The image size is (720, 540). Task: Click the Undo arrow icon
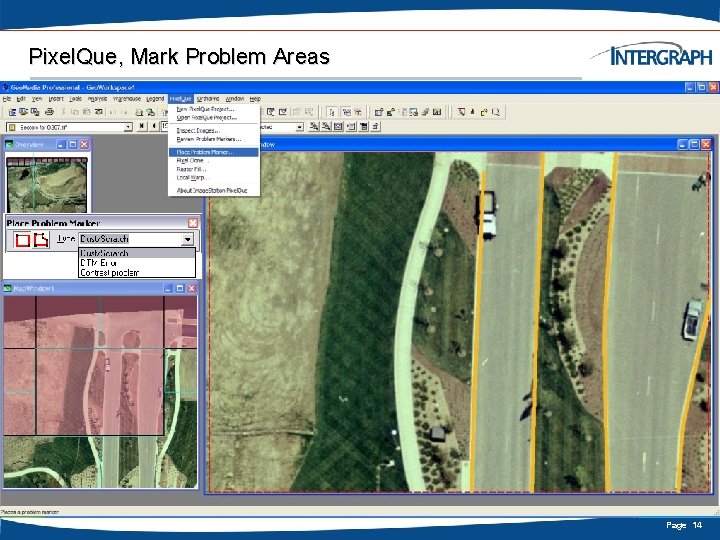tap(112, 112)
